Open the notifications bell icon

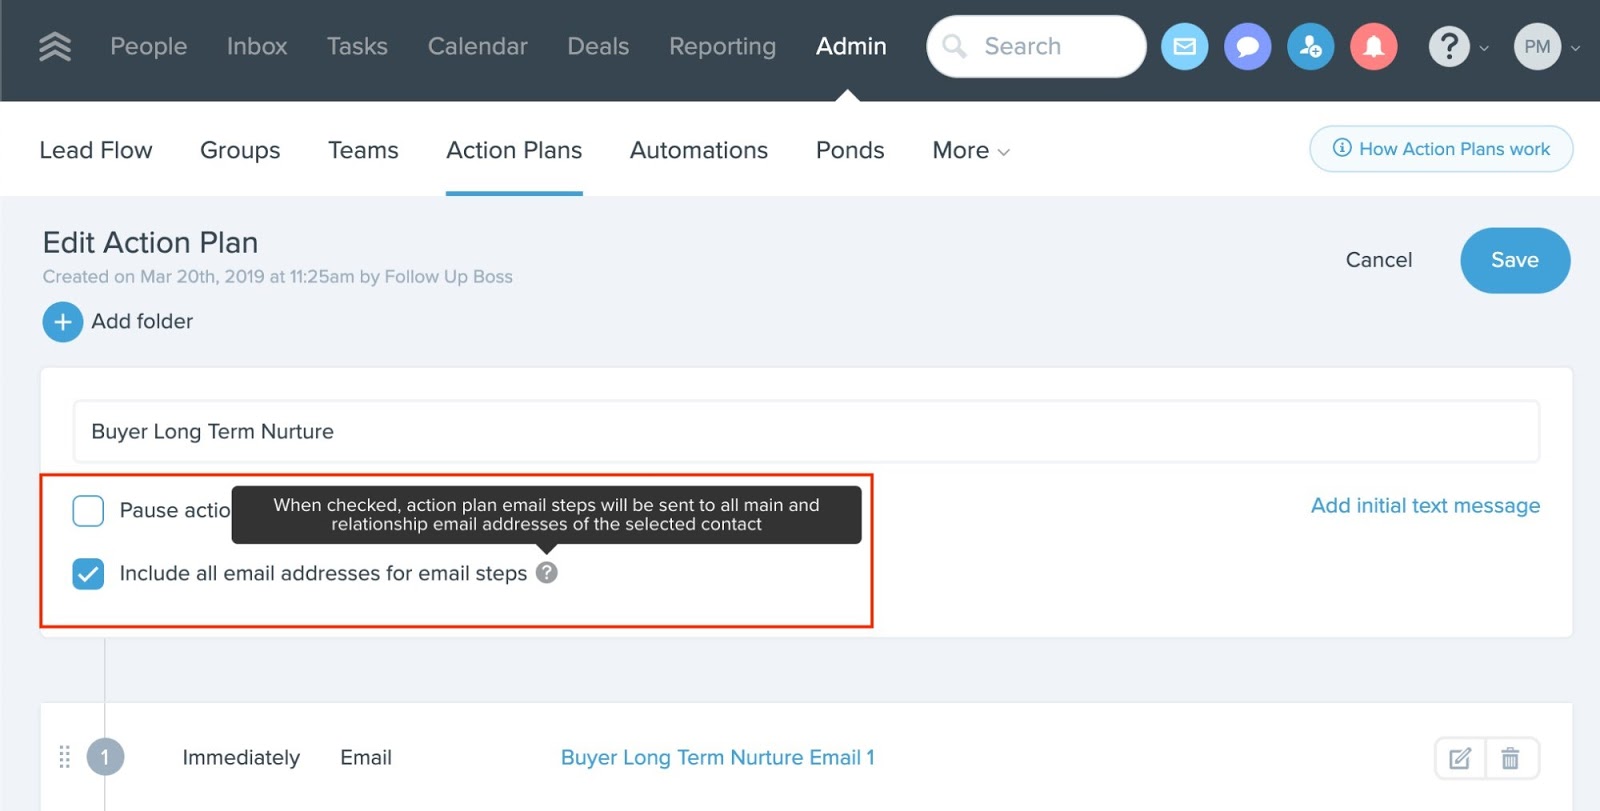click(x=1373, y=46)
